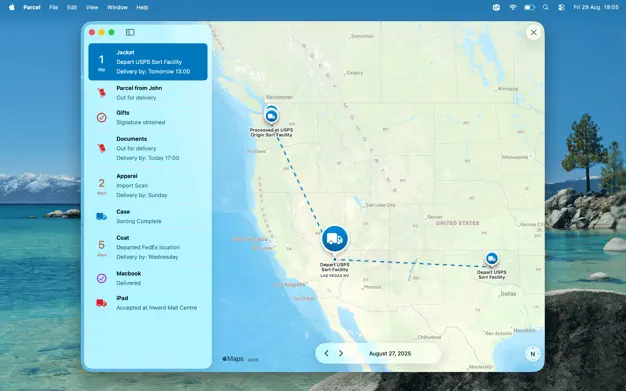
Task: Click 'Accepted at Inward Mail Centre' status text
Action: click(156, 308)
